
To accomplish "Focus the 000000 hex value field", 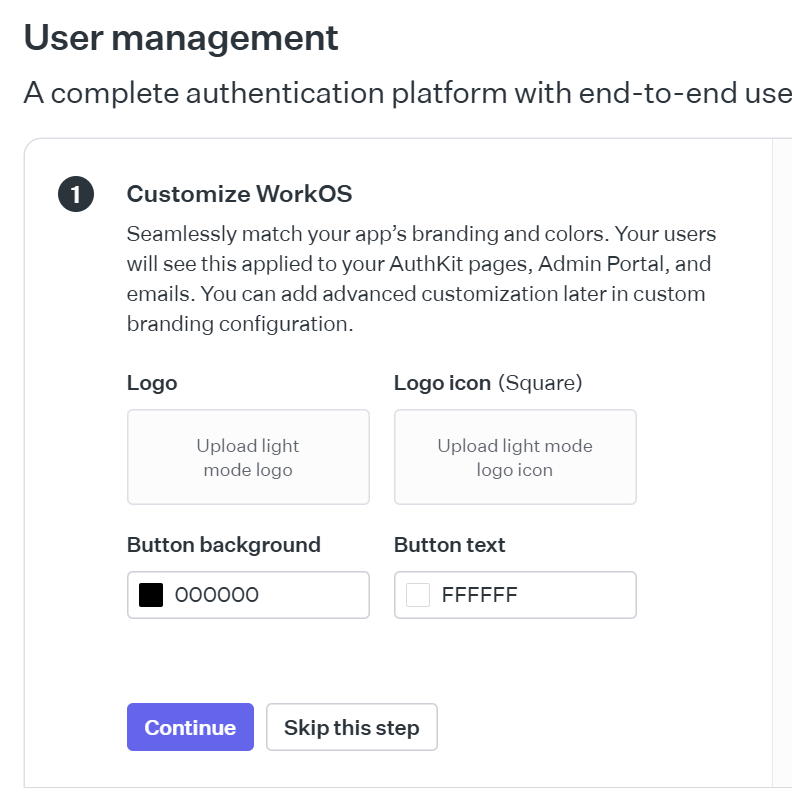I will pos(248,595).
